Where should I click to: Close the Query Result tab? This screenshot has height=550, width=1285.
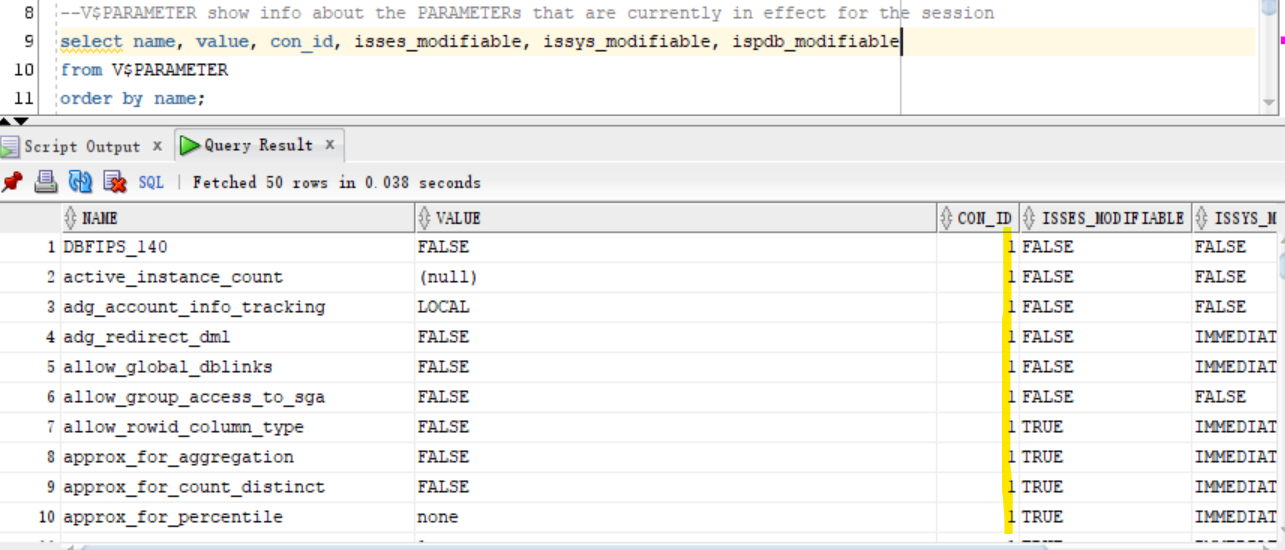pyautogui.click(x=331, y=144)
